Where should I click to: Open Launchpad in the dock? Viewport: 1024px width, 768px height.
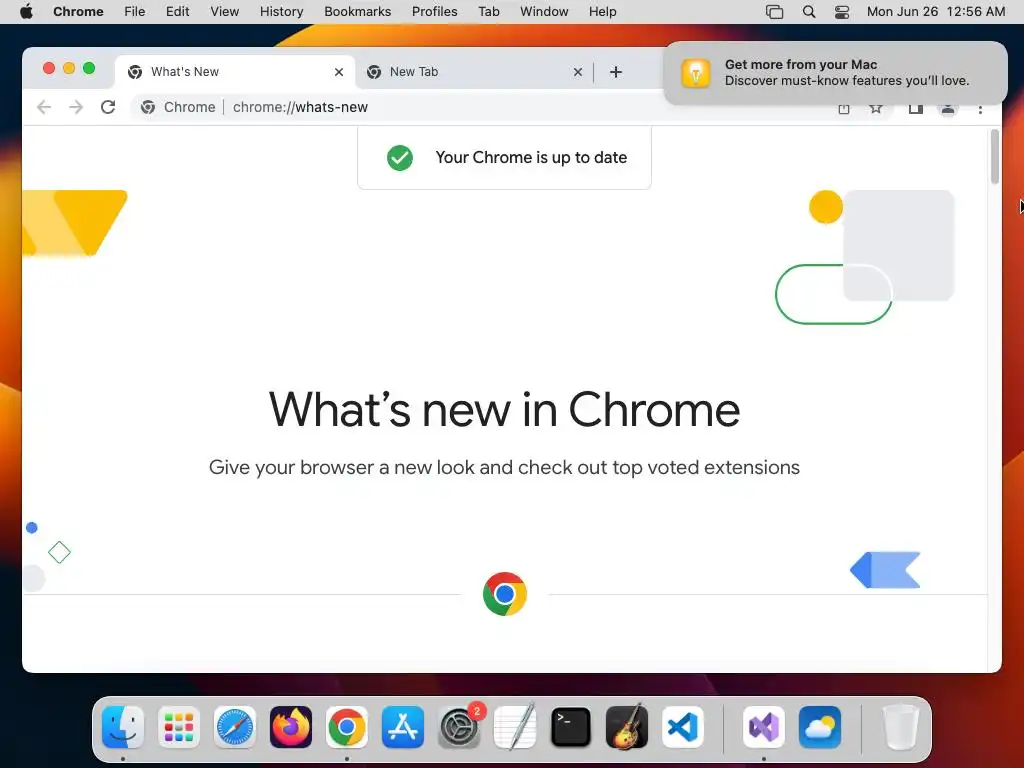click(178, 727)
